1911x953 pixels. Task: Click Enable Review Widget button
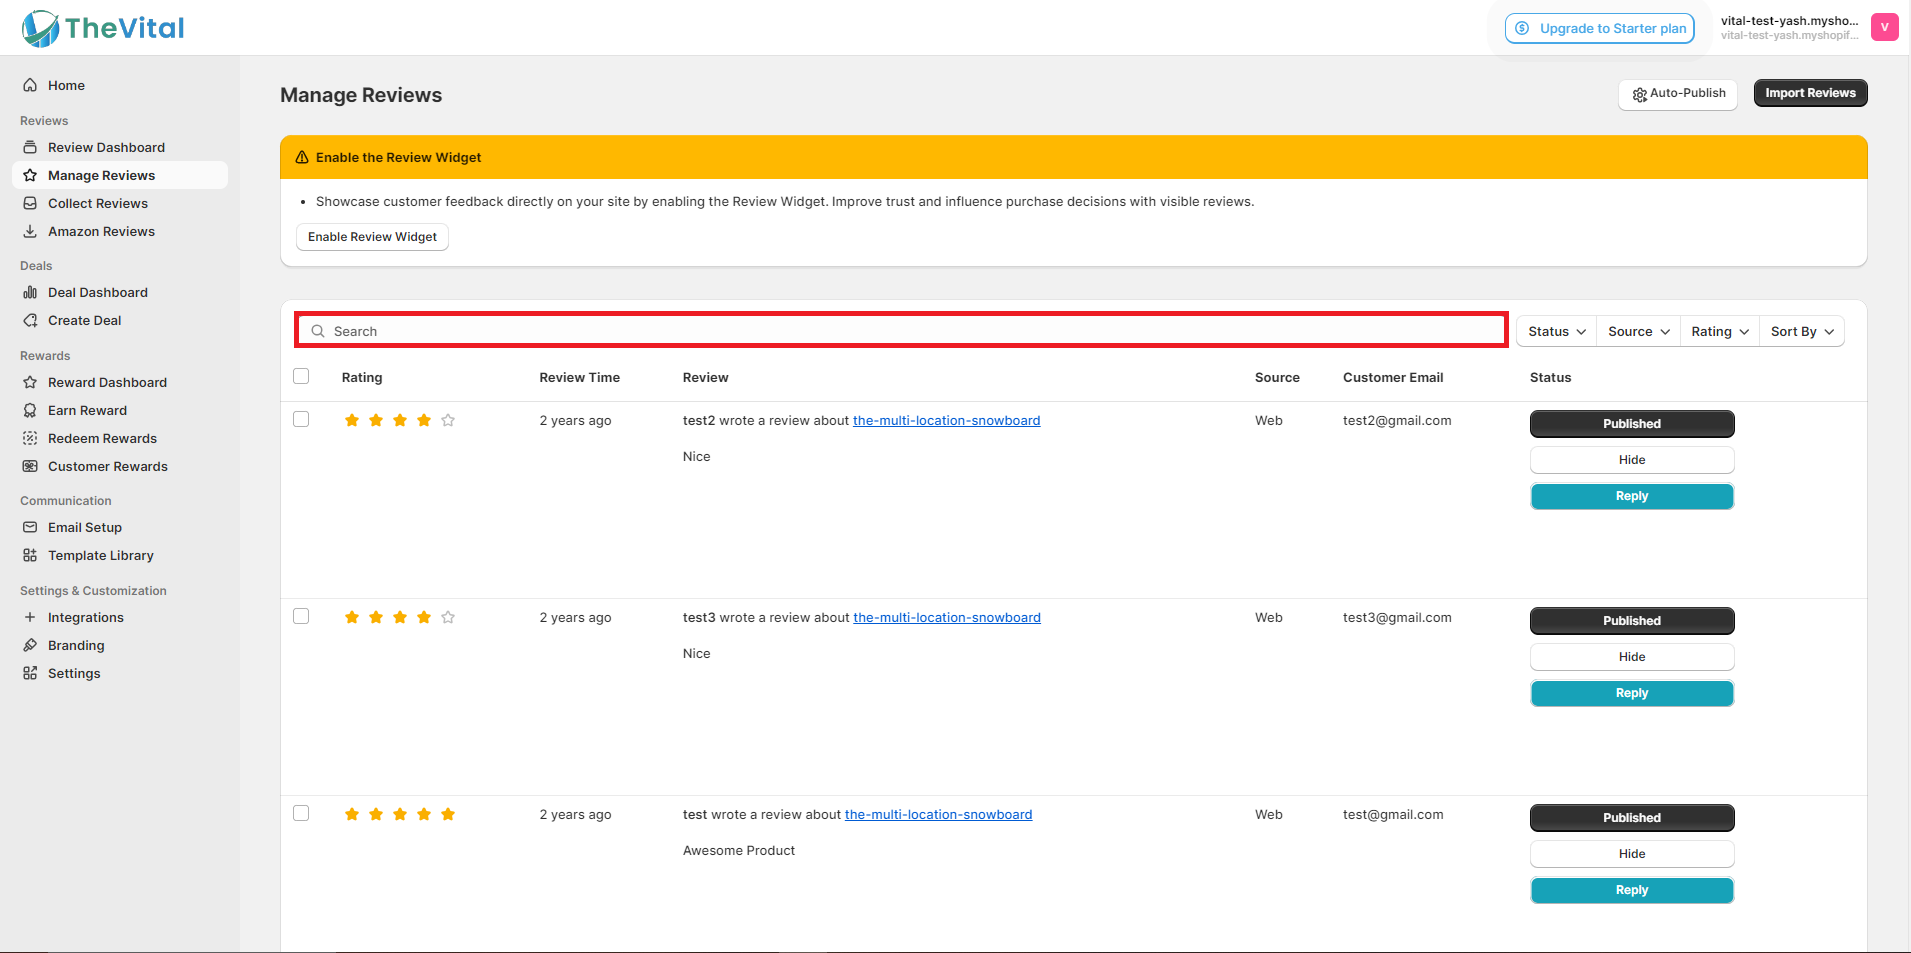coord(372,237)
